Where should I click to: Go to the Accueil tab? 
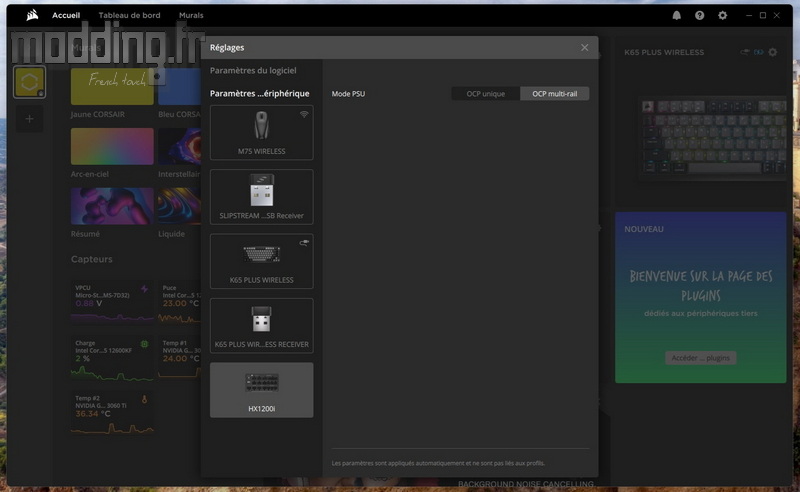click(66, 15)
